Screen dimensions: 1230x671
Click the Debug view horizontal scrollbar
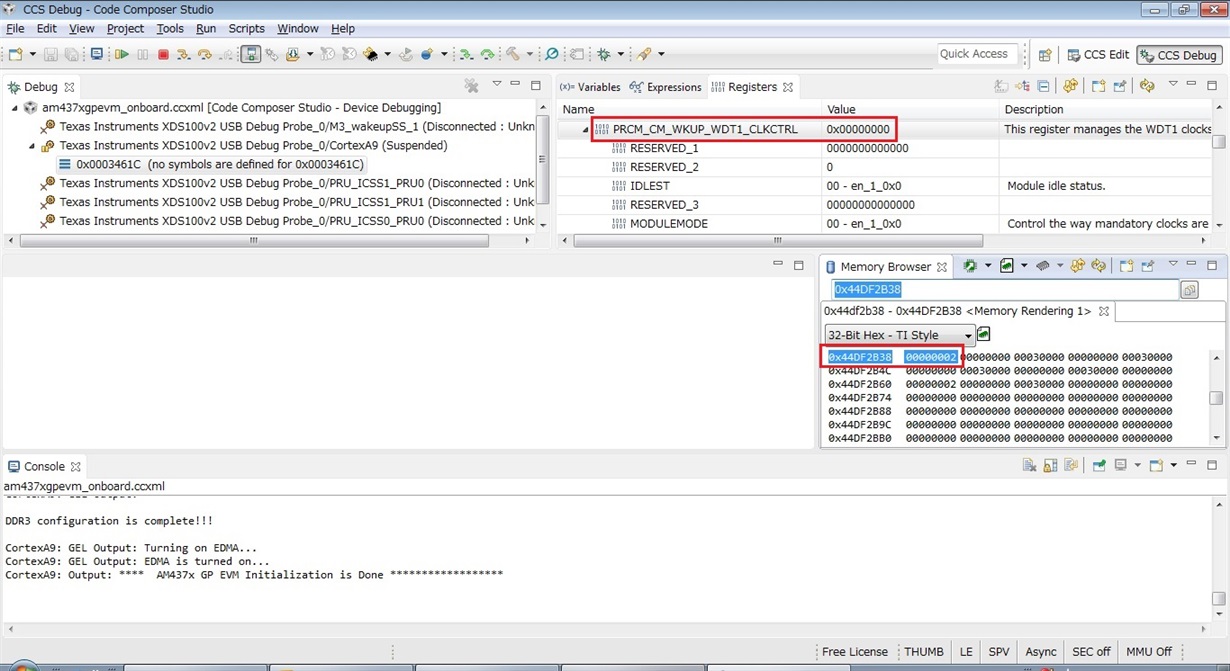(x=254, y=240)
